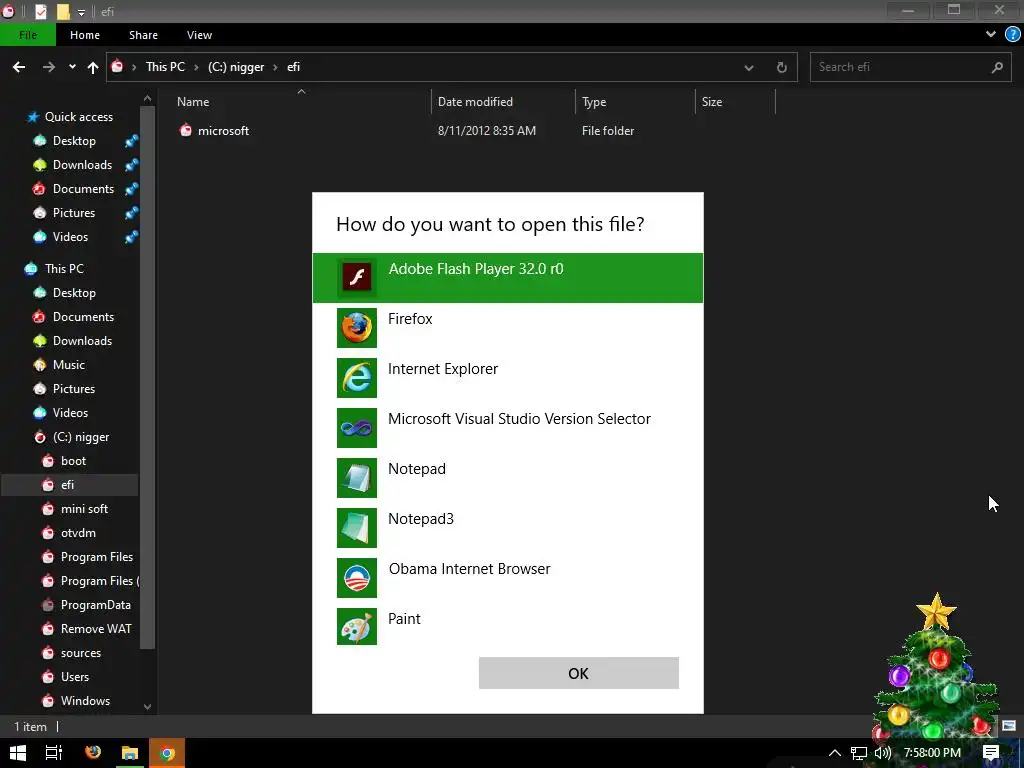Choose the Paint palette icon
1024x768 pixels.
[x=357, y=626]
